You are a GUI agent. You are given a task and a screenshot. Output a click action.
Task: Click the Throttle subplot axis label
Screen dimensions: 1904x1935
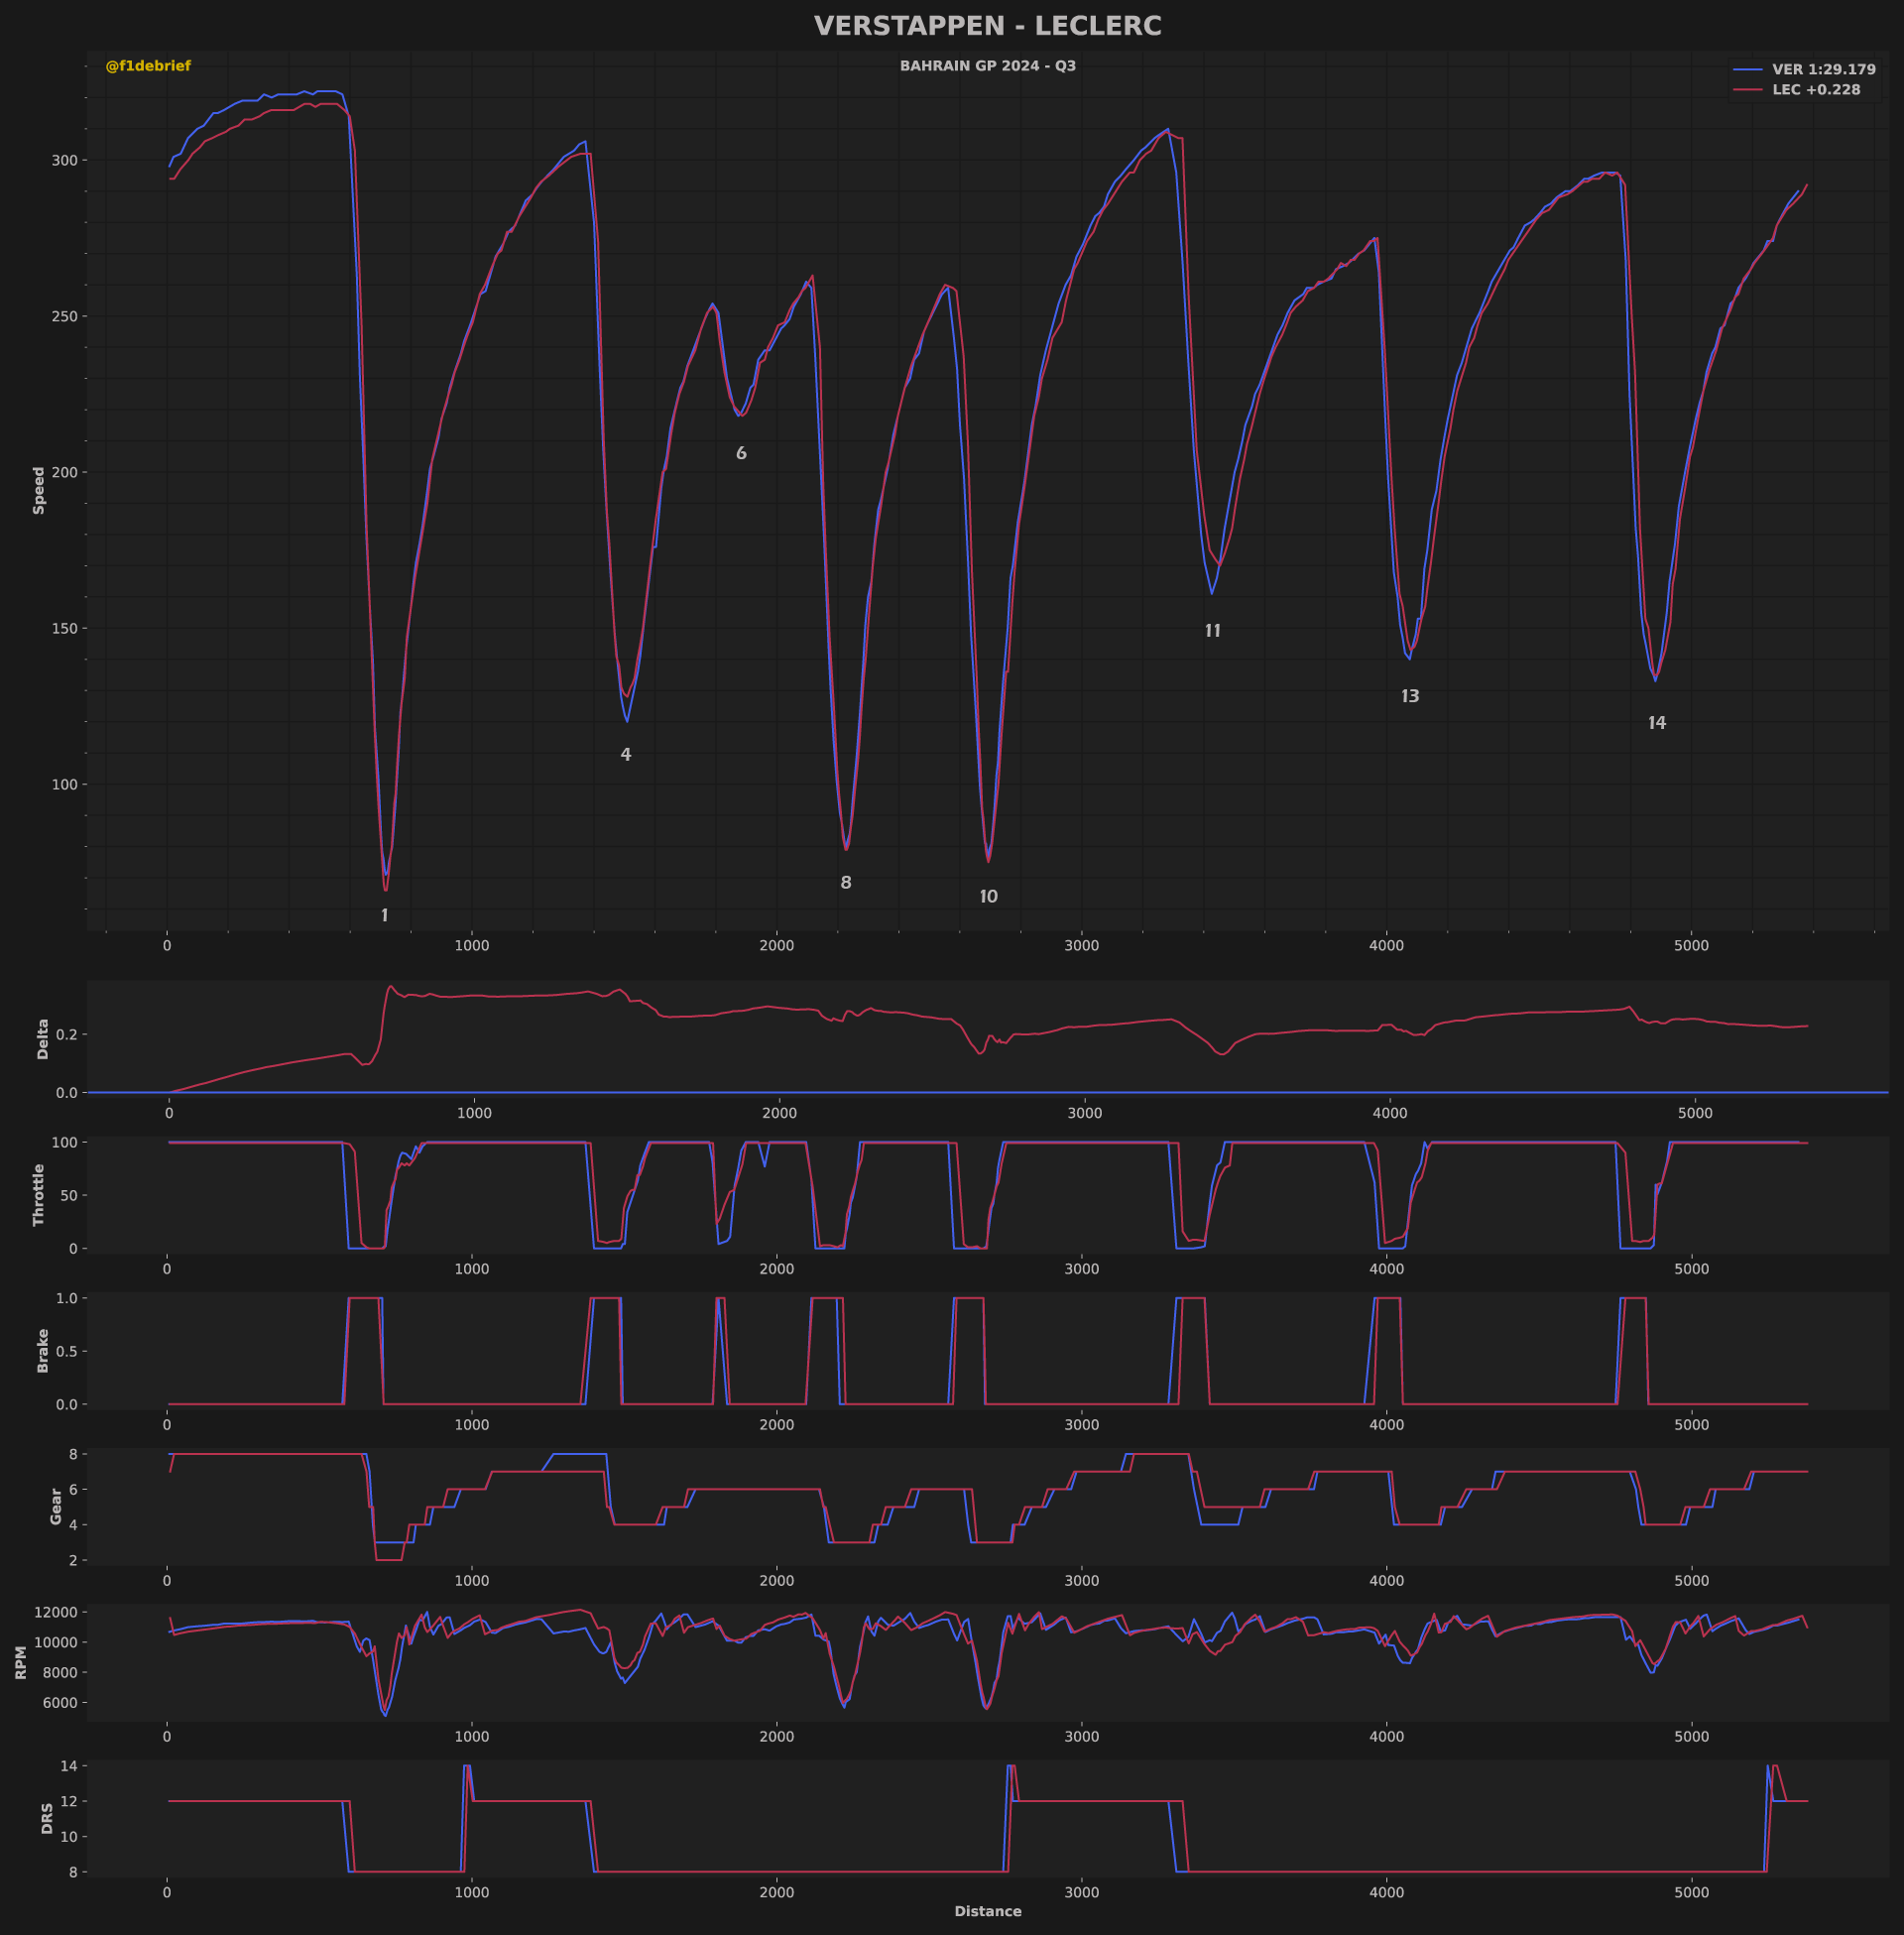click(39, 1195)
